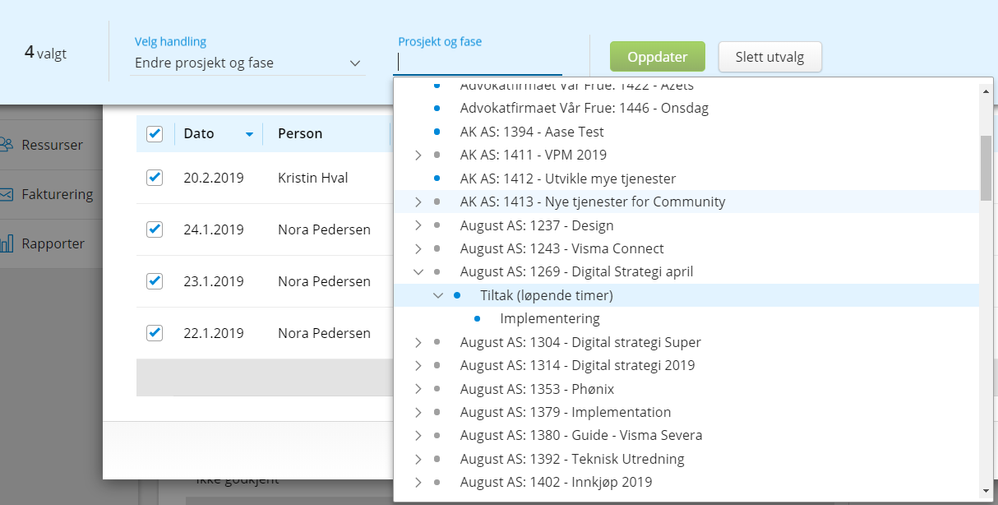Screen dimensions: 998x505
Task: Click the Slett utvalg button
Action: [770, 57]
